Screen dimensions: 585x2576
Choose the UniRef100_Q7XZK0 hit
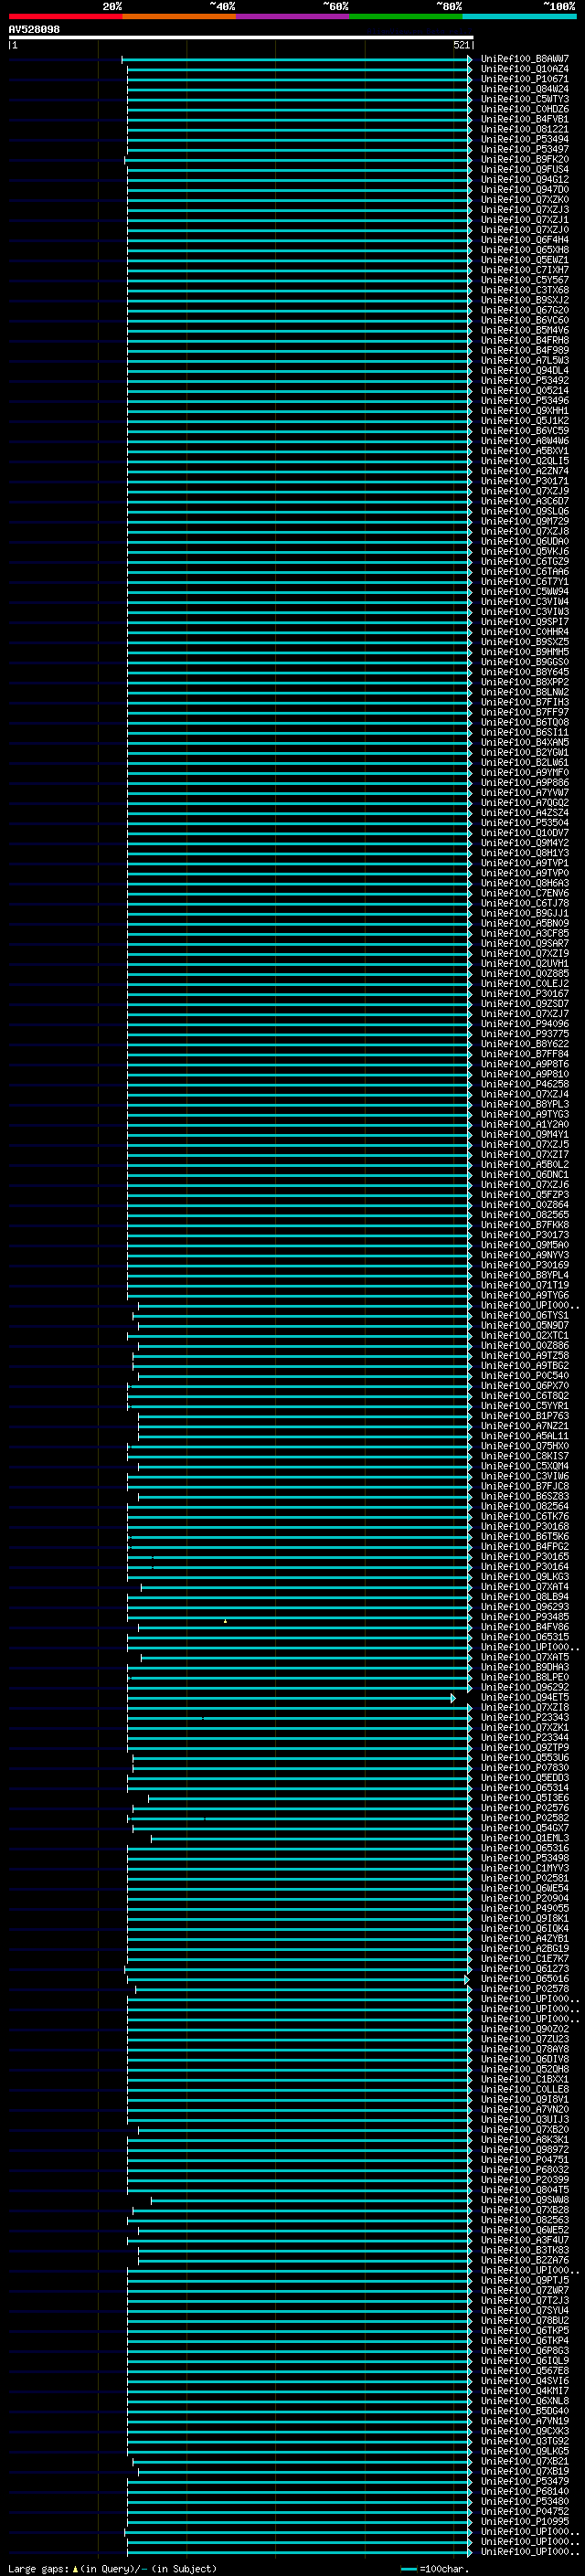tap(524, 199)
